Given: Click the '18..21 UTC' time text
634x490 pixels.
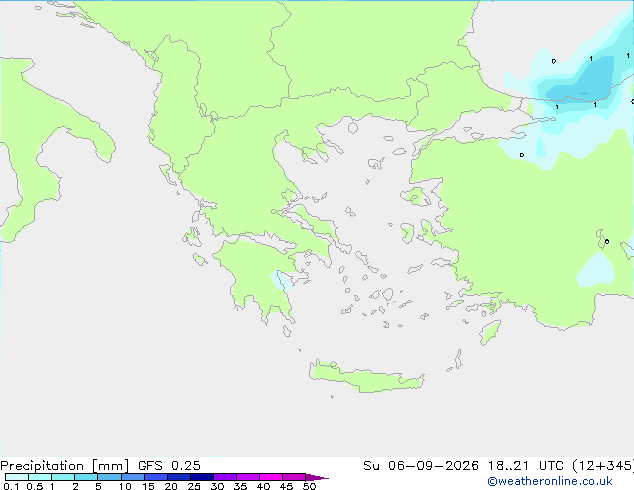Looking at the screenshot, I should pos(526,466).
